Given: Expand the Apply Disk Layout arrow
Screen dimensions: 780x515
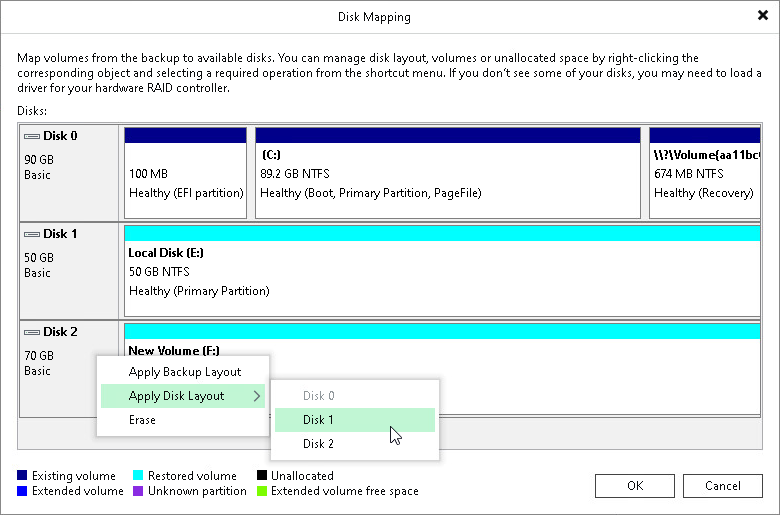Looking at the screenshot, I should (x=257, y=396).
